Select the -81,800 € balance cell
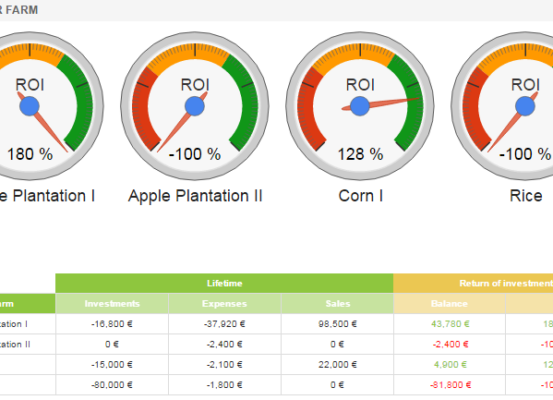Screen dimensions: 553x400 (450, 385)
